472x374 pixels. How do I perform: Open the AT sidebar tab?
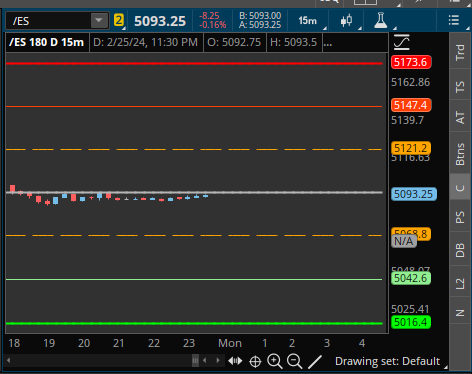click(x=460, y=118)
